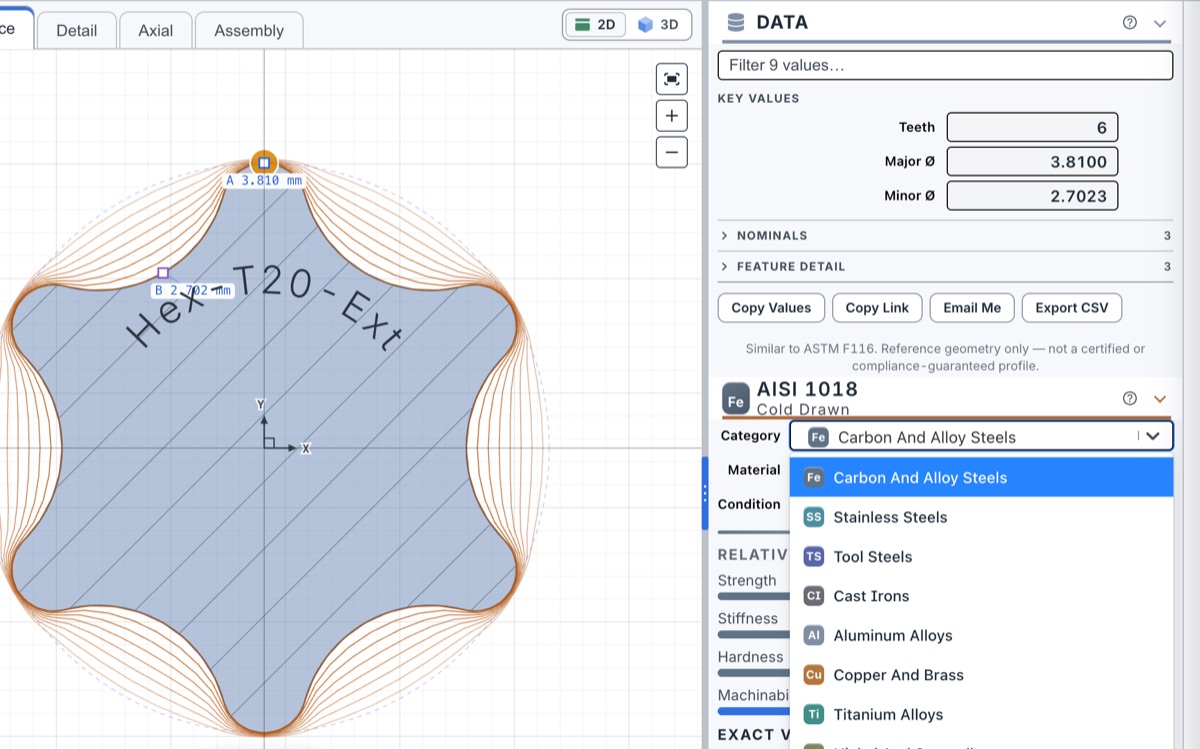The height and width of the screenshot is (749, 1200).
Task: Select Cast Irons category
Action: 981,596
